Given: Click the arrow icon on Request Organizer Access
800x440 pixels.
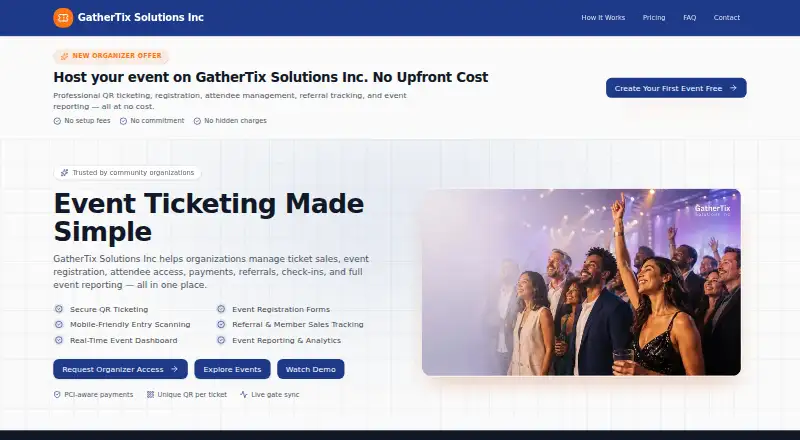Looking at the screenshot, I should tap(174, 369).
